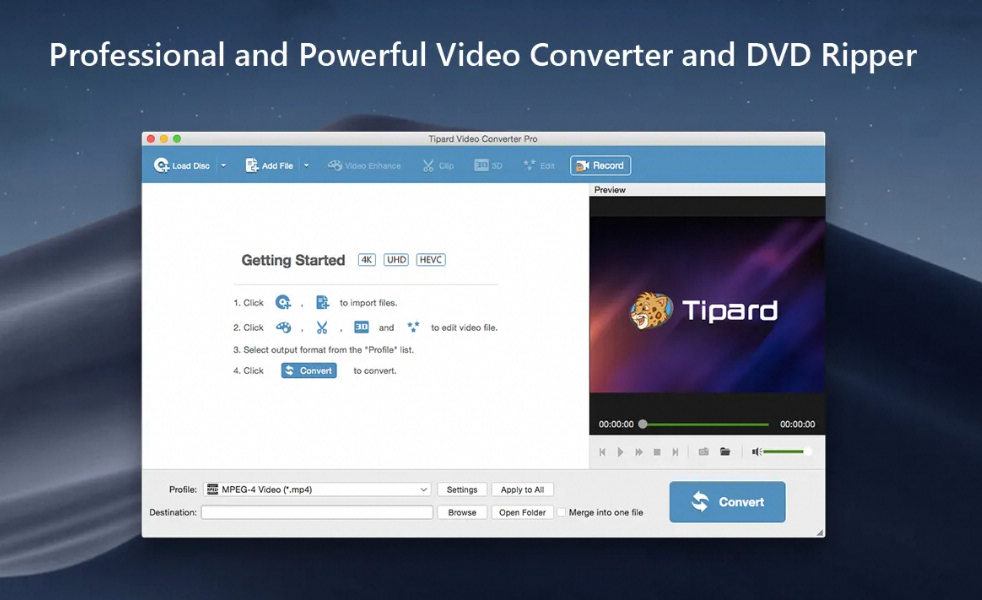This screenshot has height=600, width=982.
Task: Skip to next track in preview
Action: [x=675, y=452]
